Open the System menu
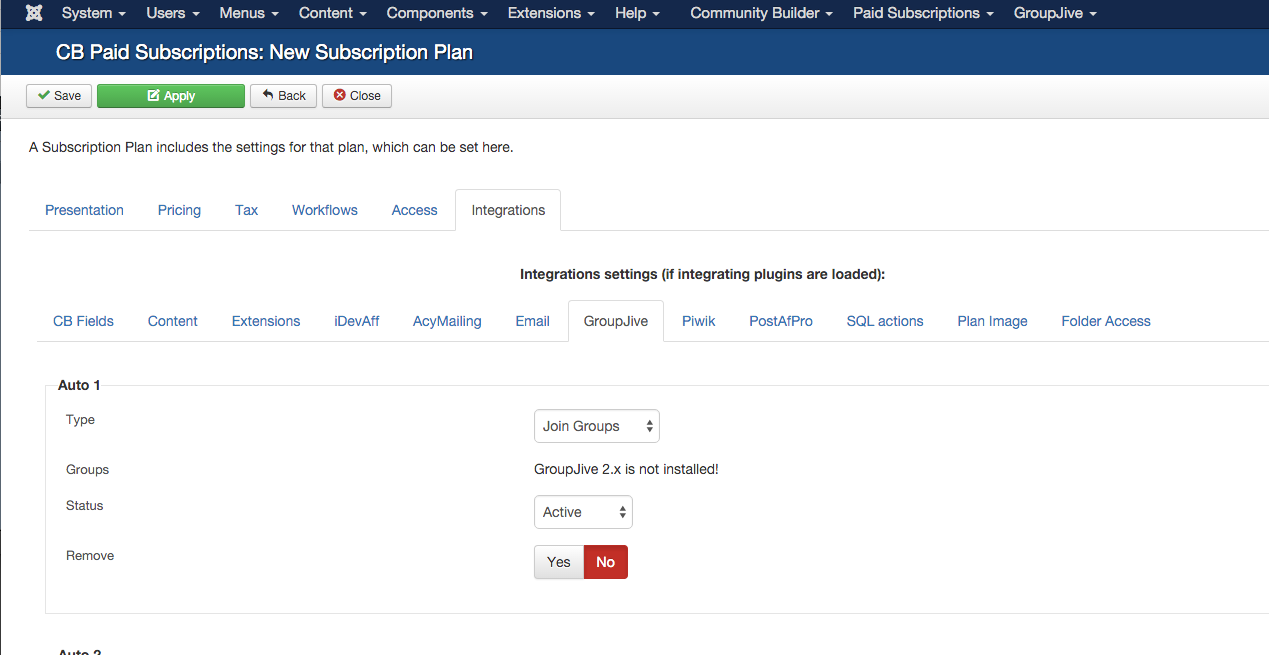This screenshot has width=1269, height=655. (94, 13)
